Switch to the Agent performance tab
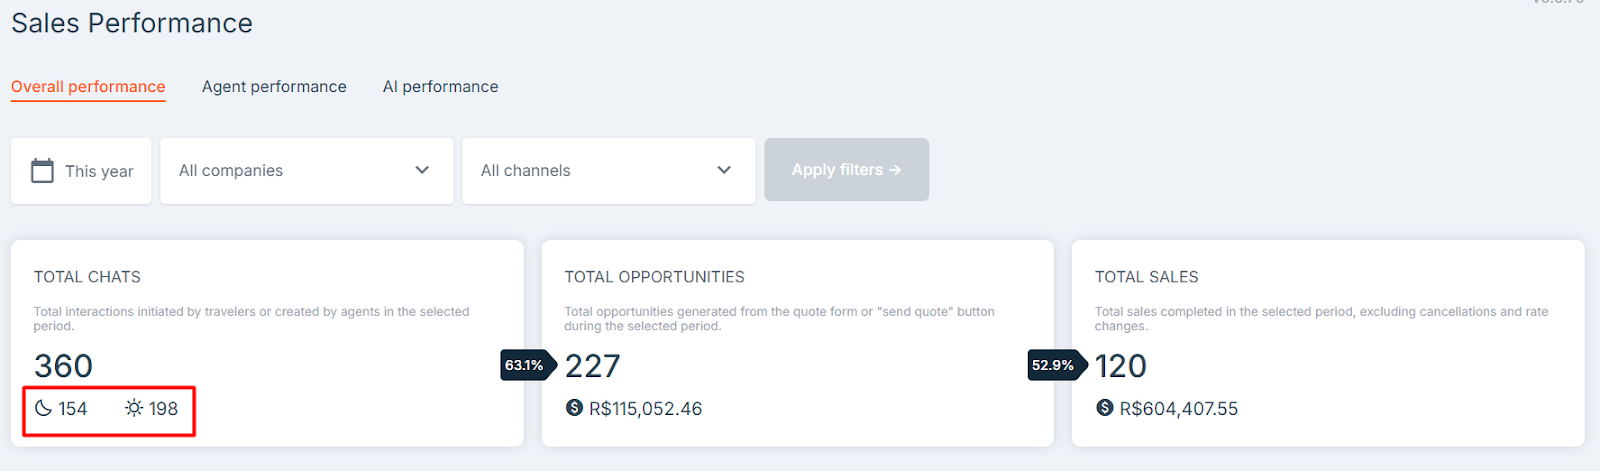The width and height of the screenshot is (1600, 471). [274, 87]
